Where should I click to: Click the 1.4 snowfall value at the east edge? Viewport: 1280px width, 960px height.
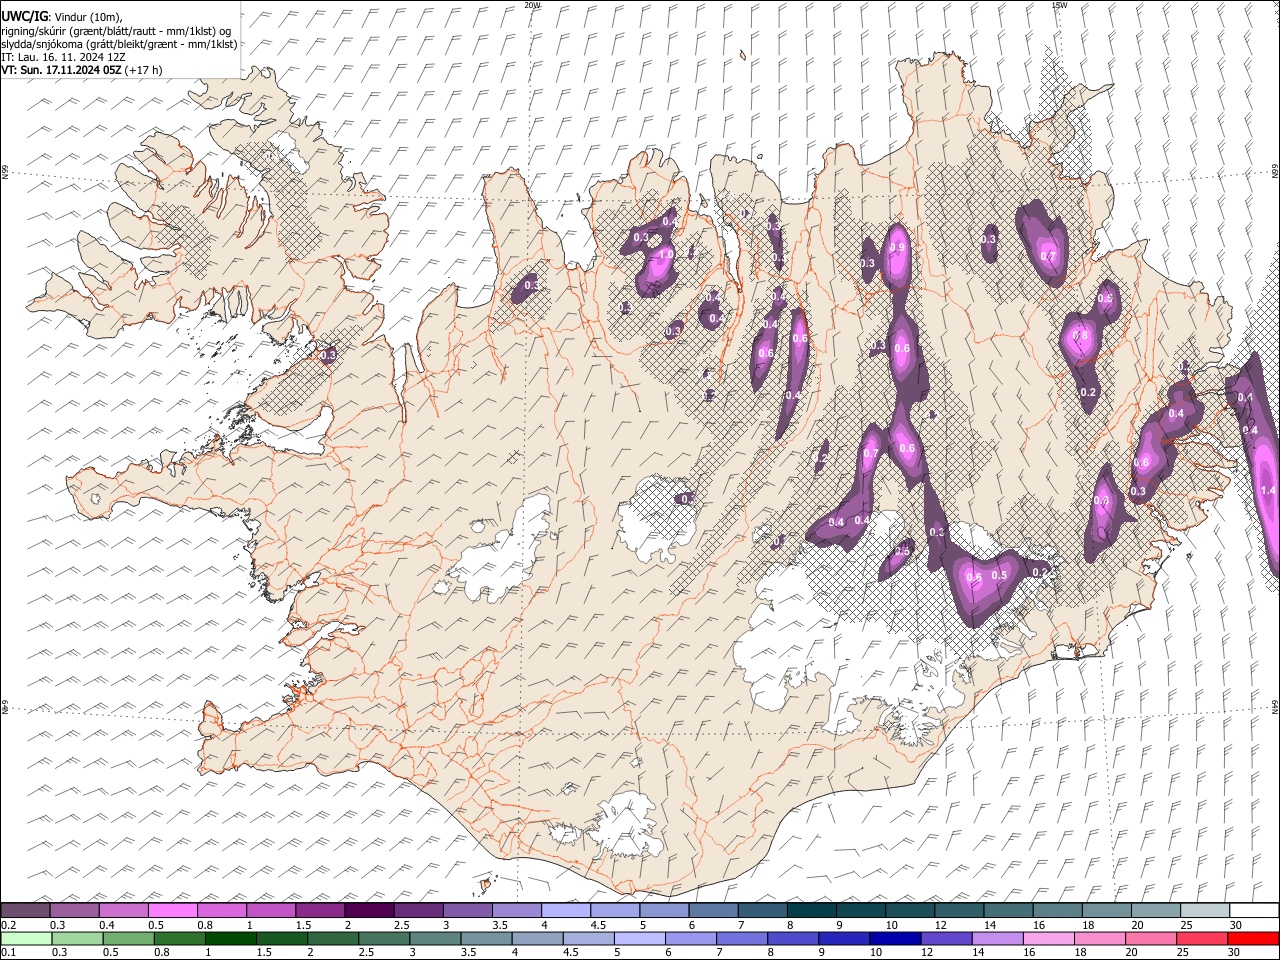(x=1268, y=490)
